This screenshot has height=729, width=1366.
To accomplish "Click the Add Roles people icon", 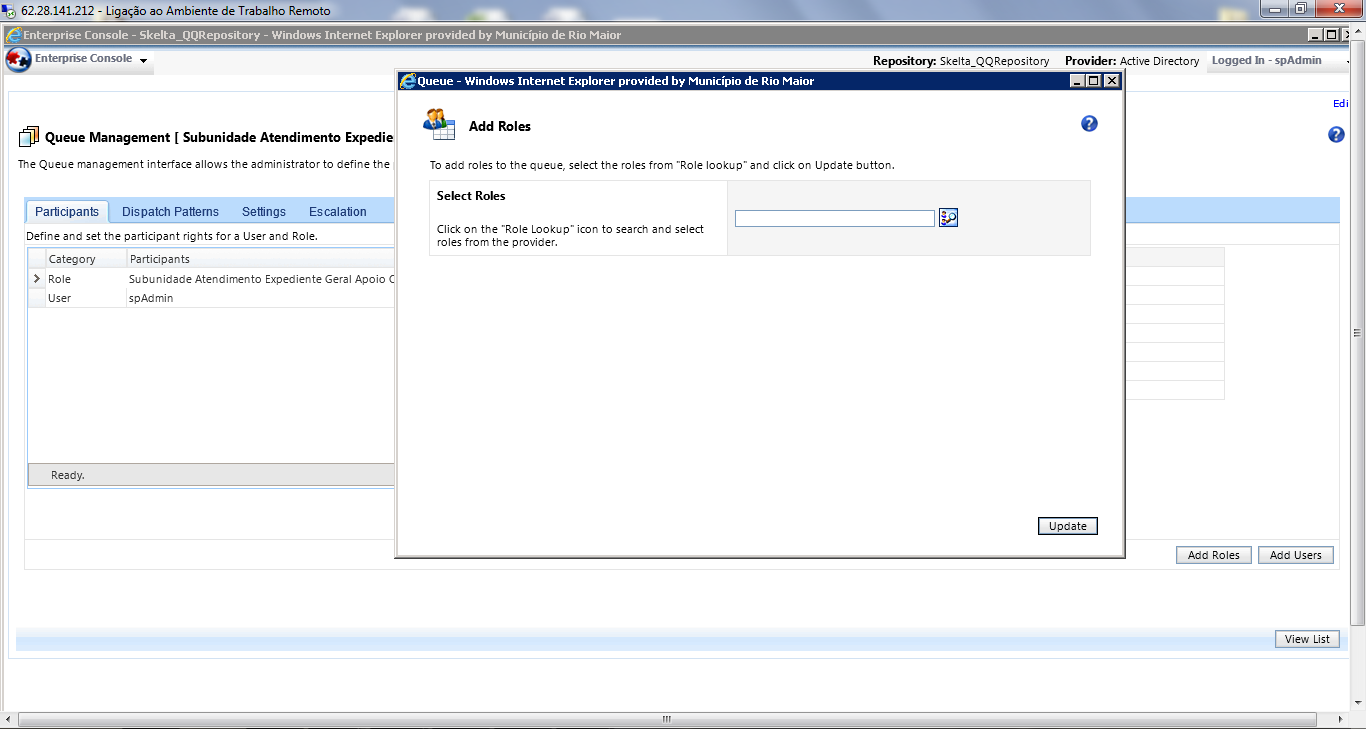I will (x=440, y=124).
